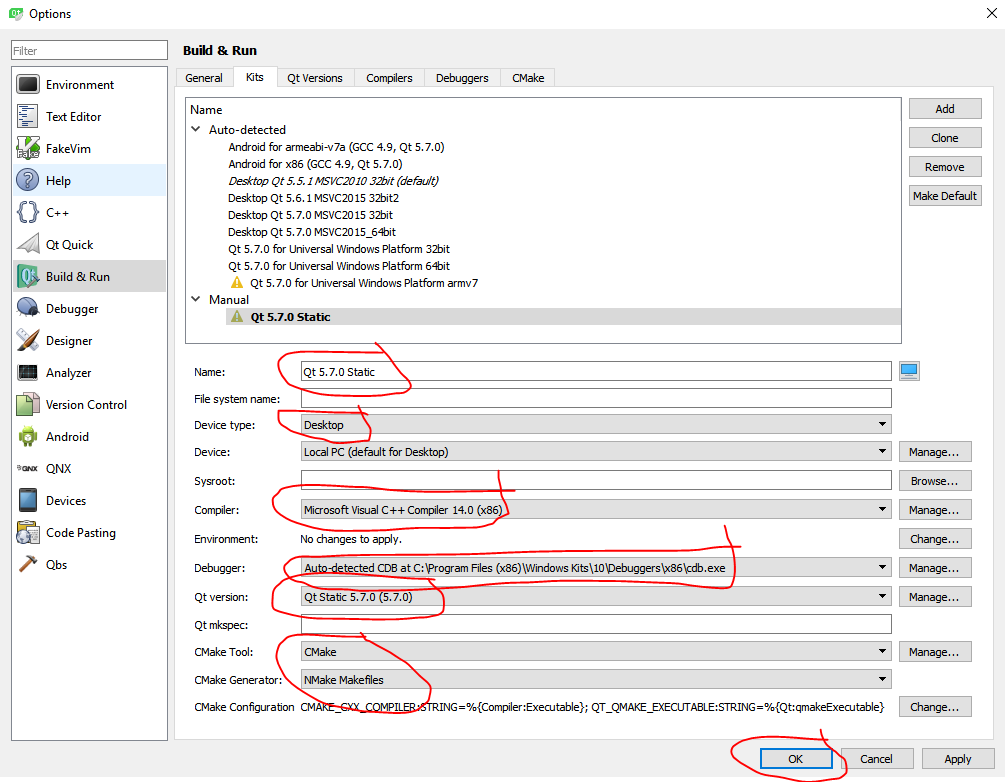Viewport: 1005px width, 782px height.
Task: Open the Device type dropdown
Action: coord(596,424)
